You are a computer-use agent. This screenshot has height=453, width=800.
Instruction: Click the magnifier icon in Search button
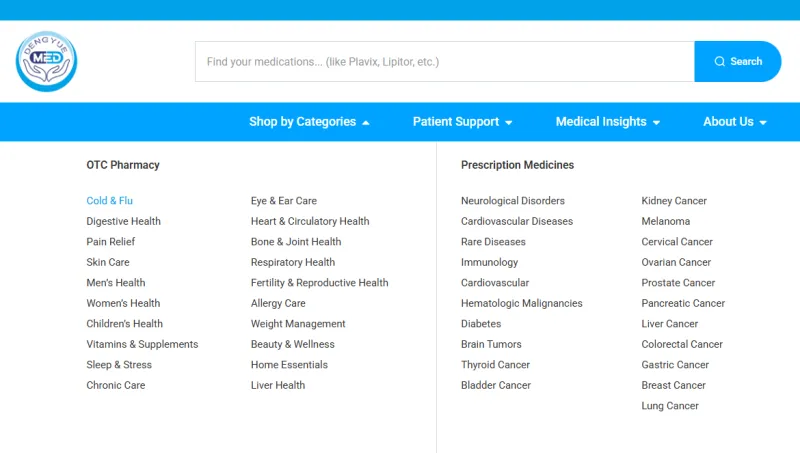point(719,61)
